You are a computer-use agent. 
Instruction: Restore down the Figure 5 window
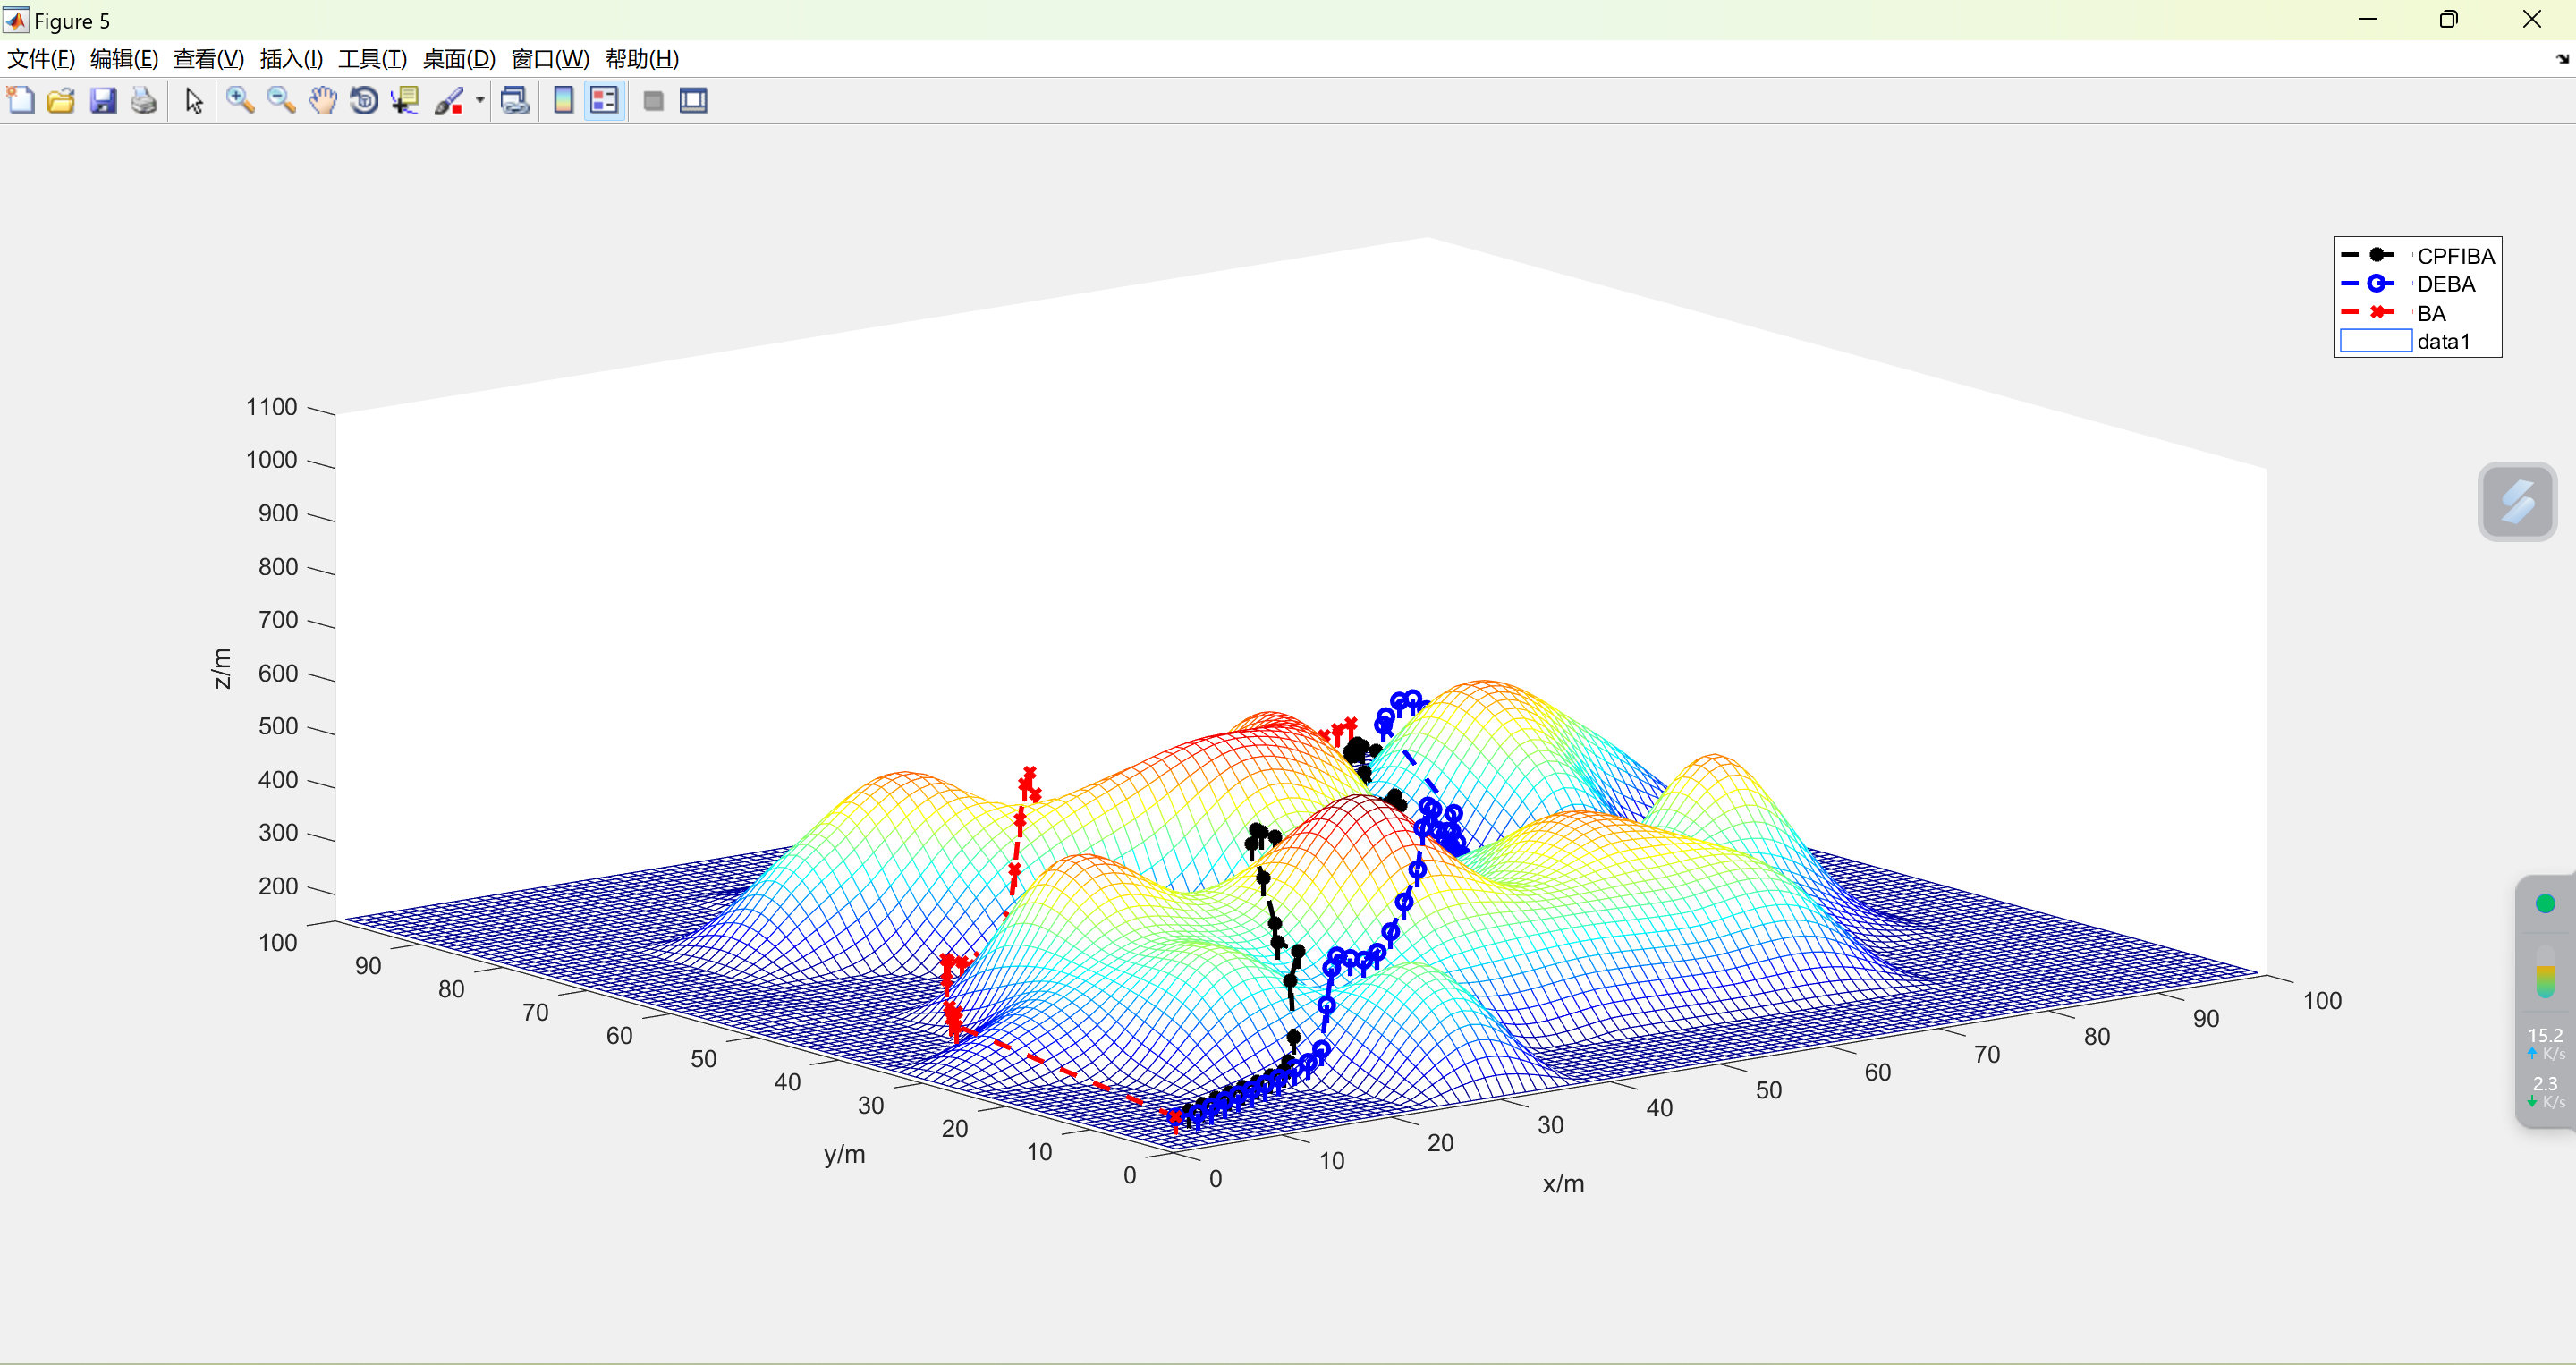[2448, 20]
